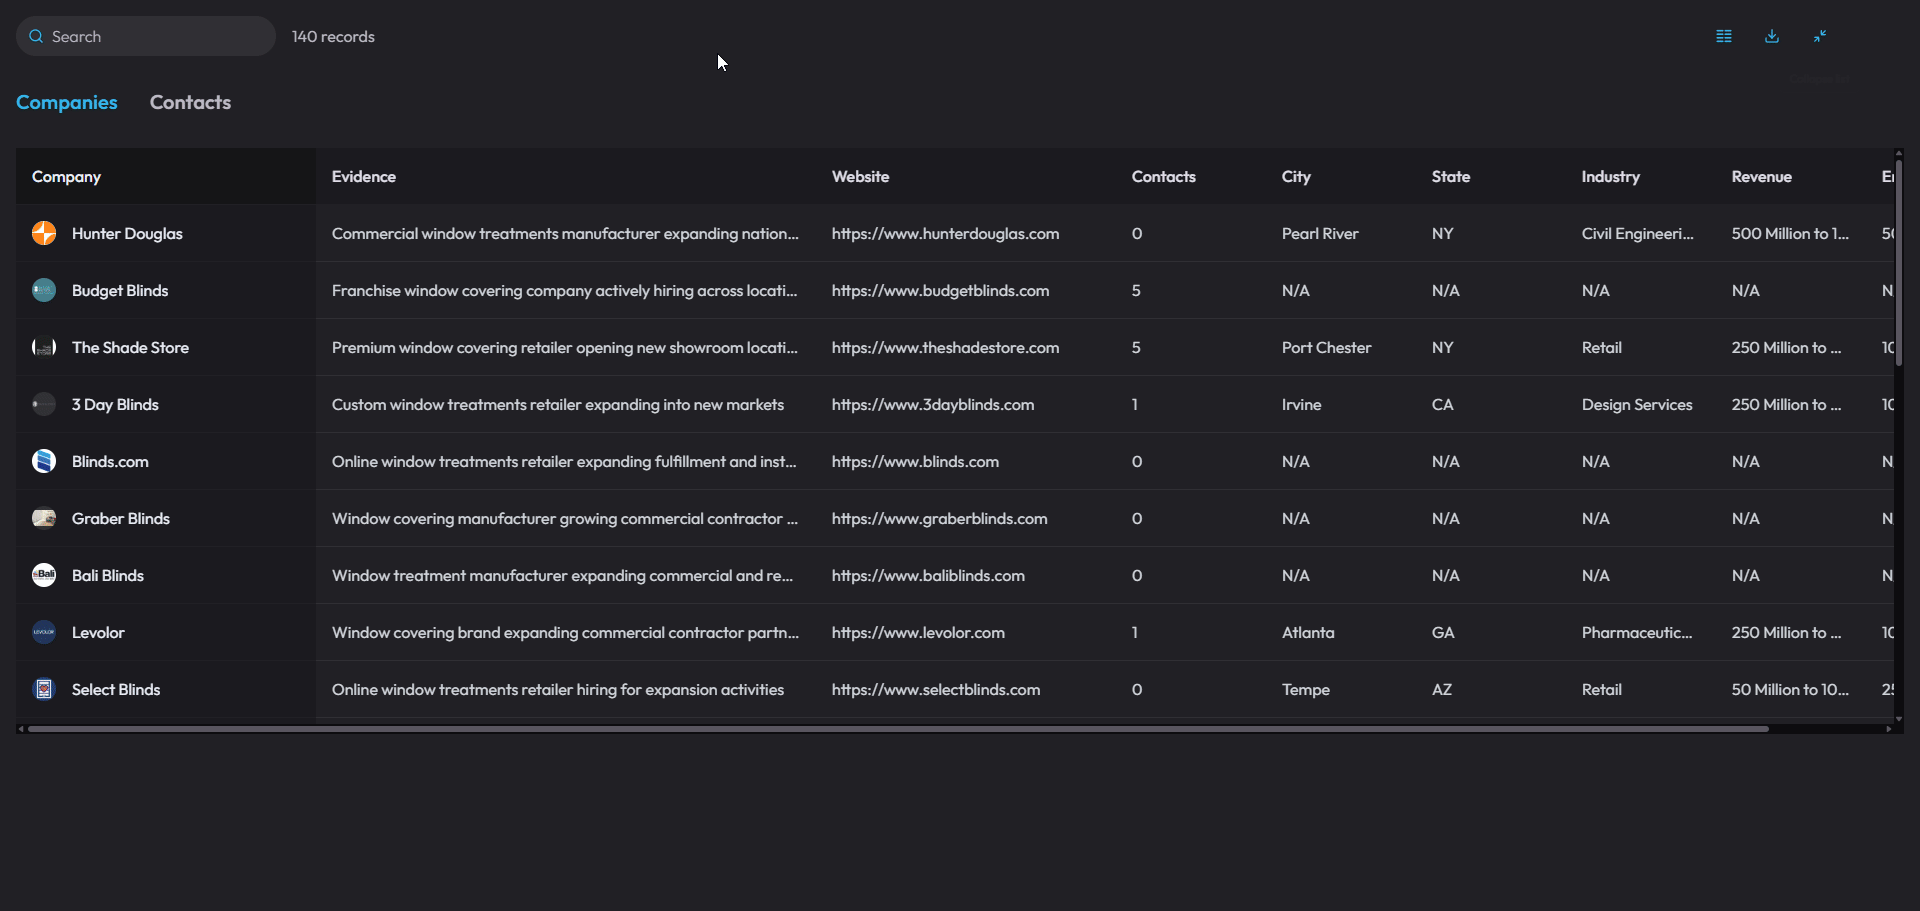Sort by the Company column header
Screen dimensions: 1920x911
(66, 176)
